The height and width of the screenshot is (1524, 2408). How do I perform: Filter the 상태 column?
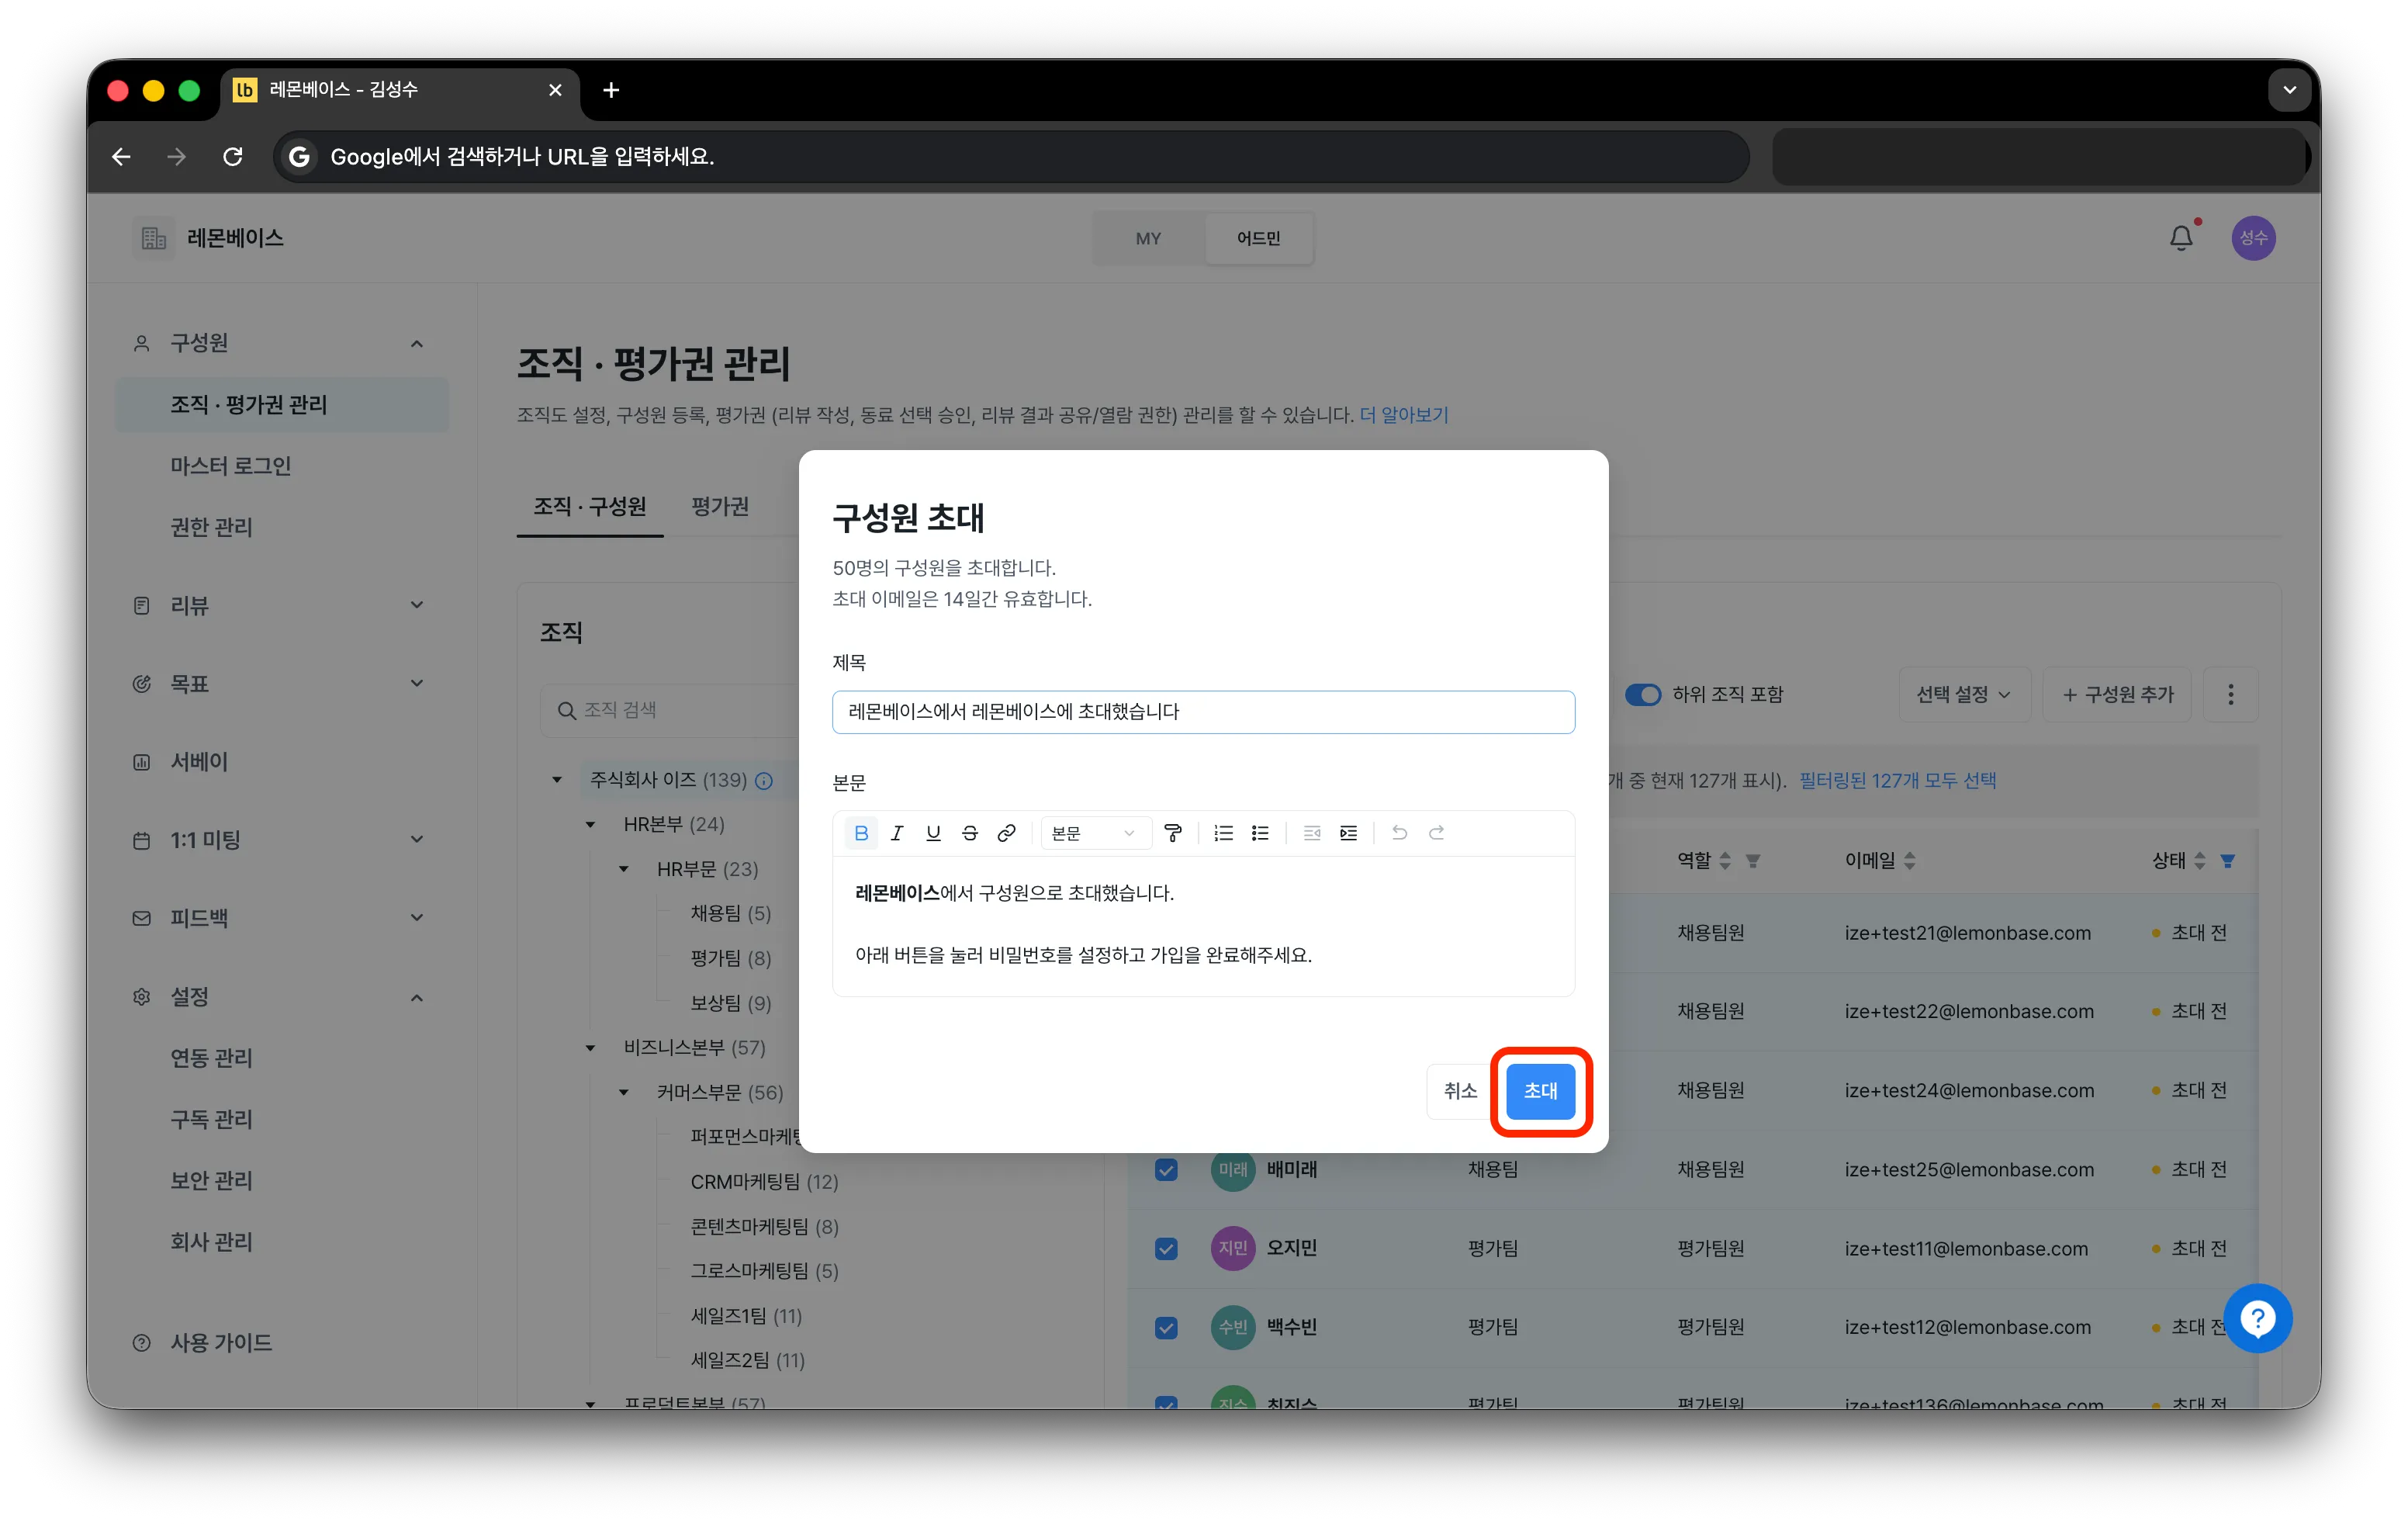(2228, 861)
